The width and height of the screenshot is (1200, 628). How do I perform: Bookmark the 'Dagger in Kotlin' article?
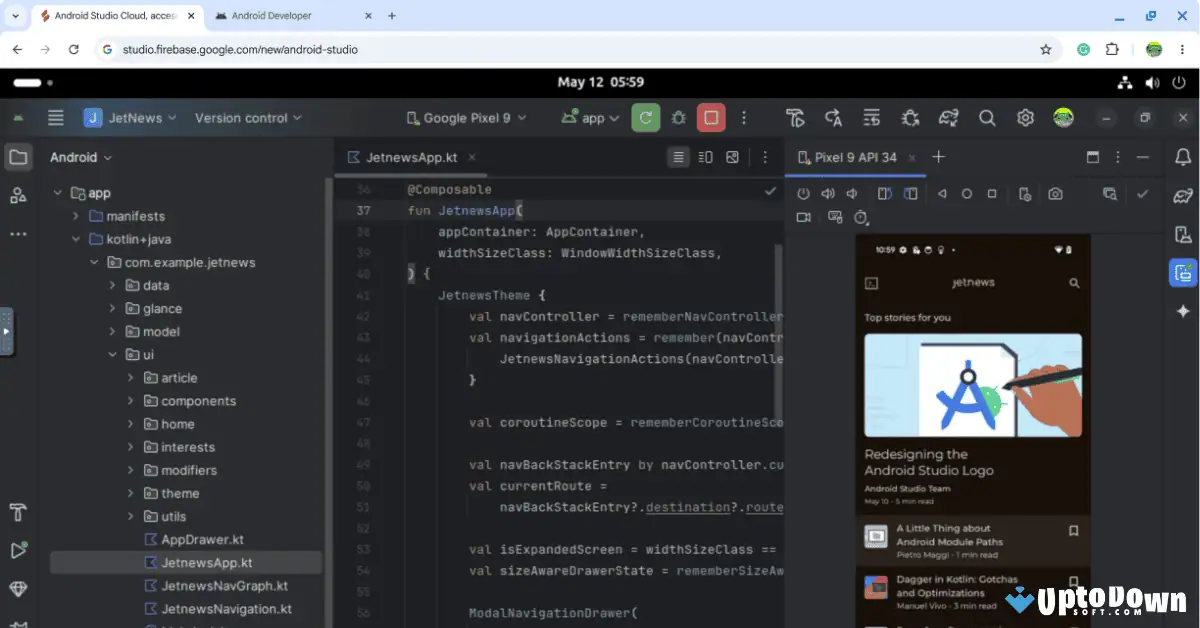(1073, 581)
